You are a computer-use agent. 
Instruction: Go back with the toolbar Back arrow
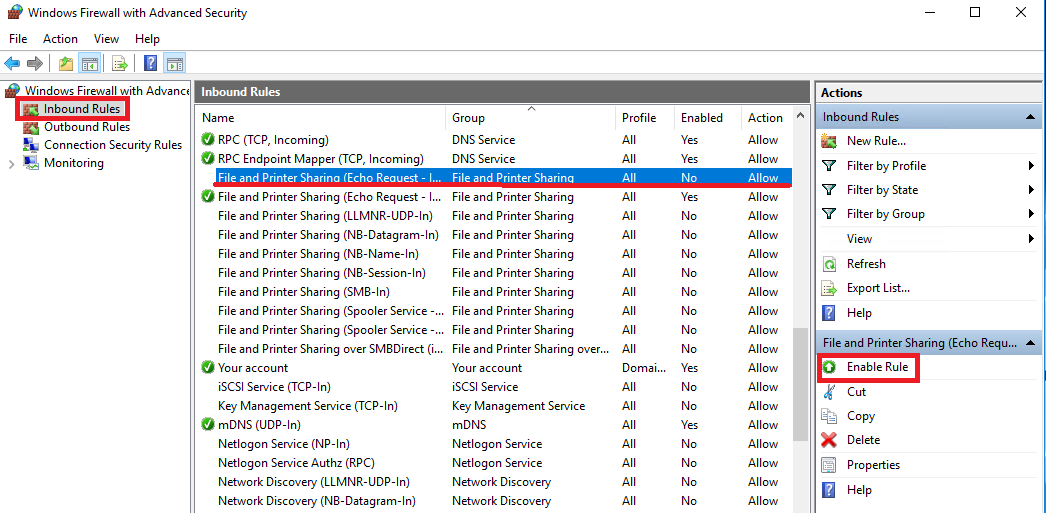pyautogui.click(x=12, y=63)
